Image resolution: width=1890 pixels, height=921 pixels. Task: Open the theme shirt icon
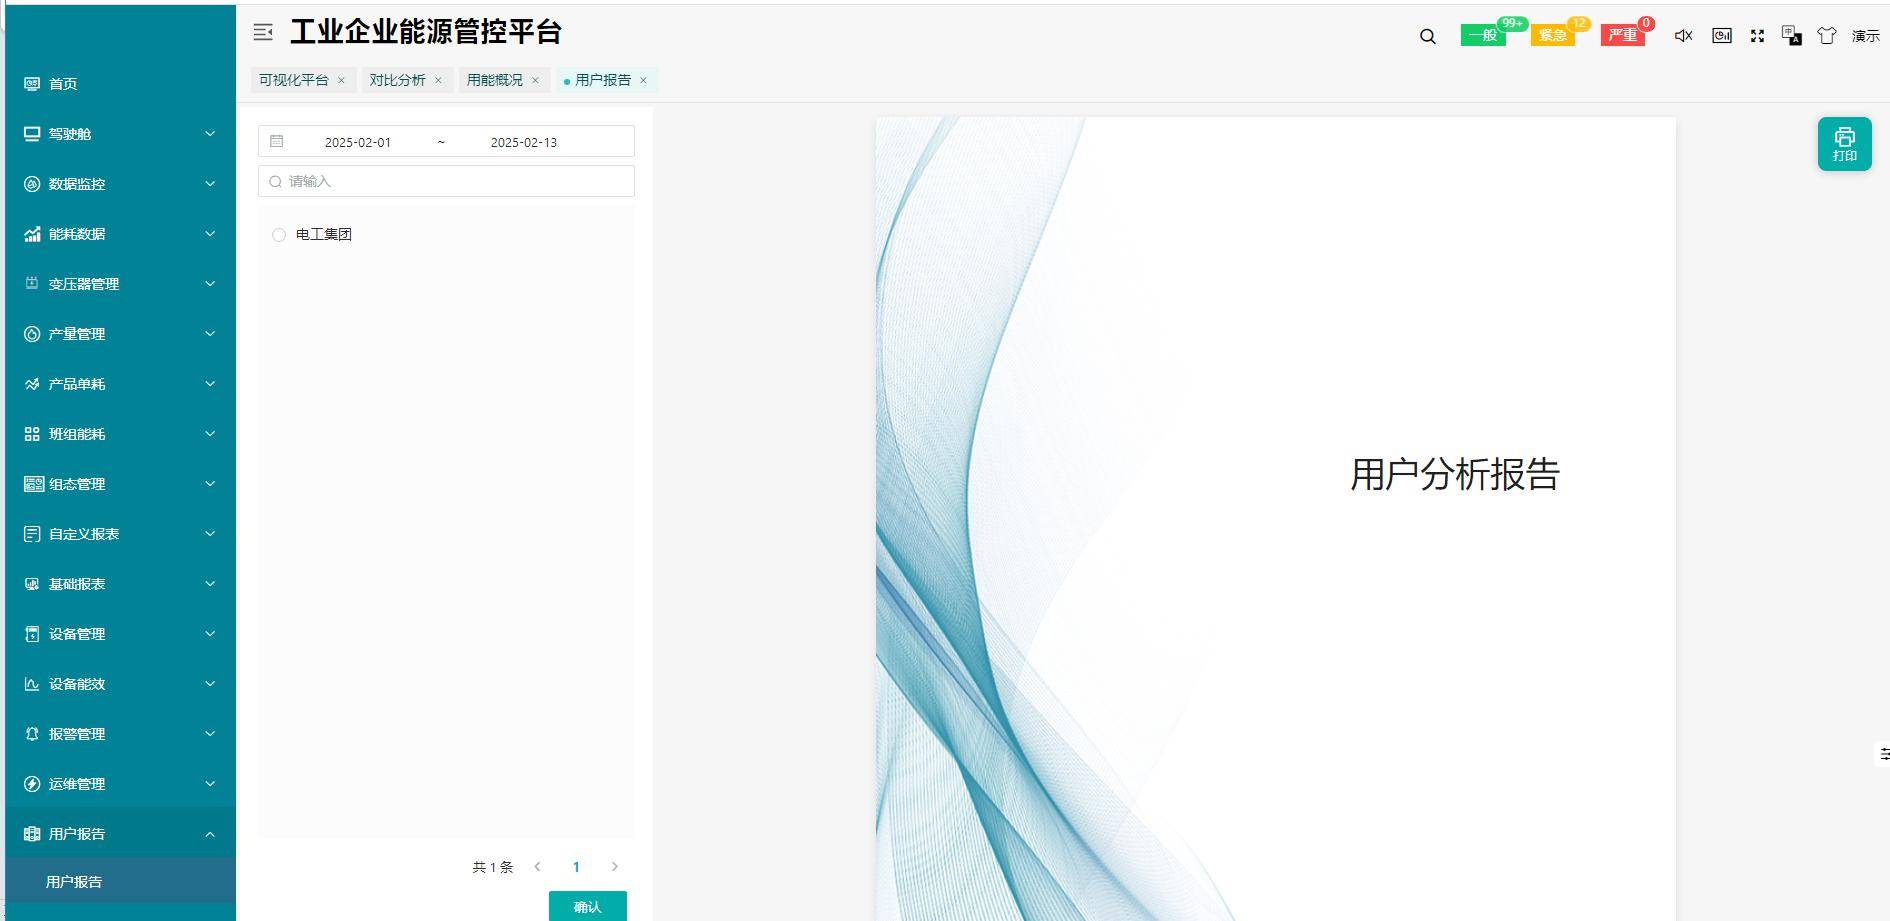pyautogui.click(x=1827, y=36)
